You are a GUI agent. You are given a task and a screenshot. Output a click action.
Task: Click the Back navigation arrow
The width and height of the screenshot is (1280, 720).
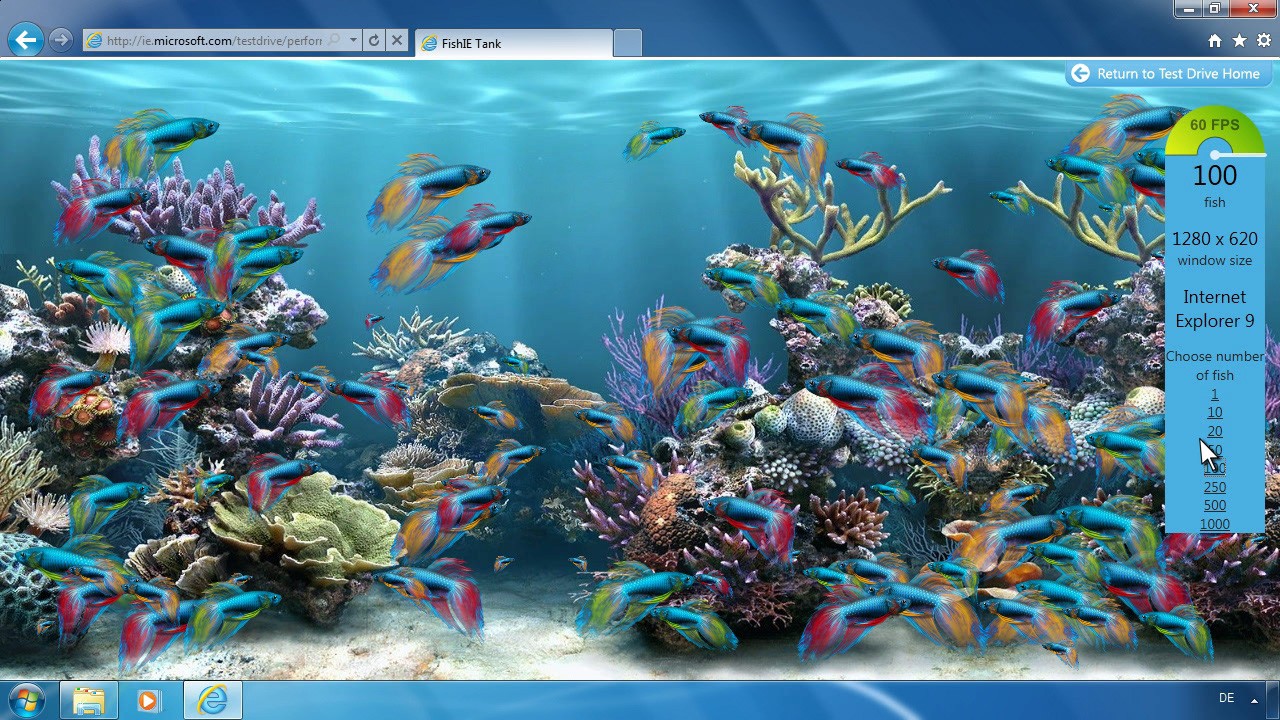click(25, 40)
